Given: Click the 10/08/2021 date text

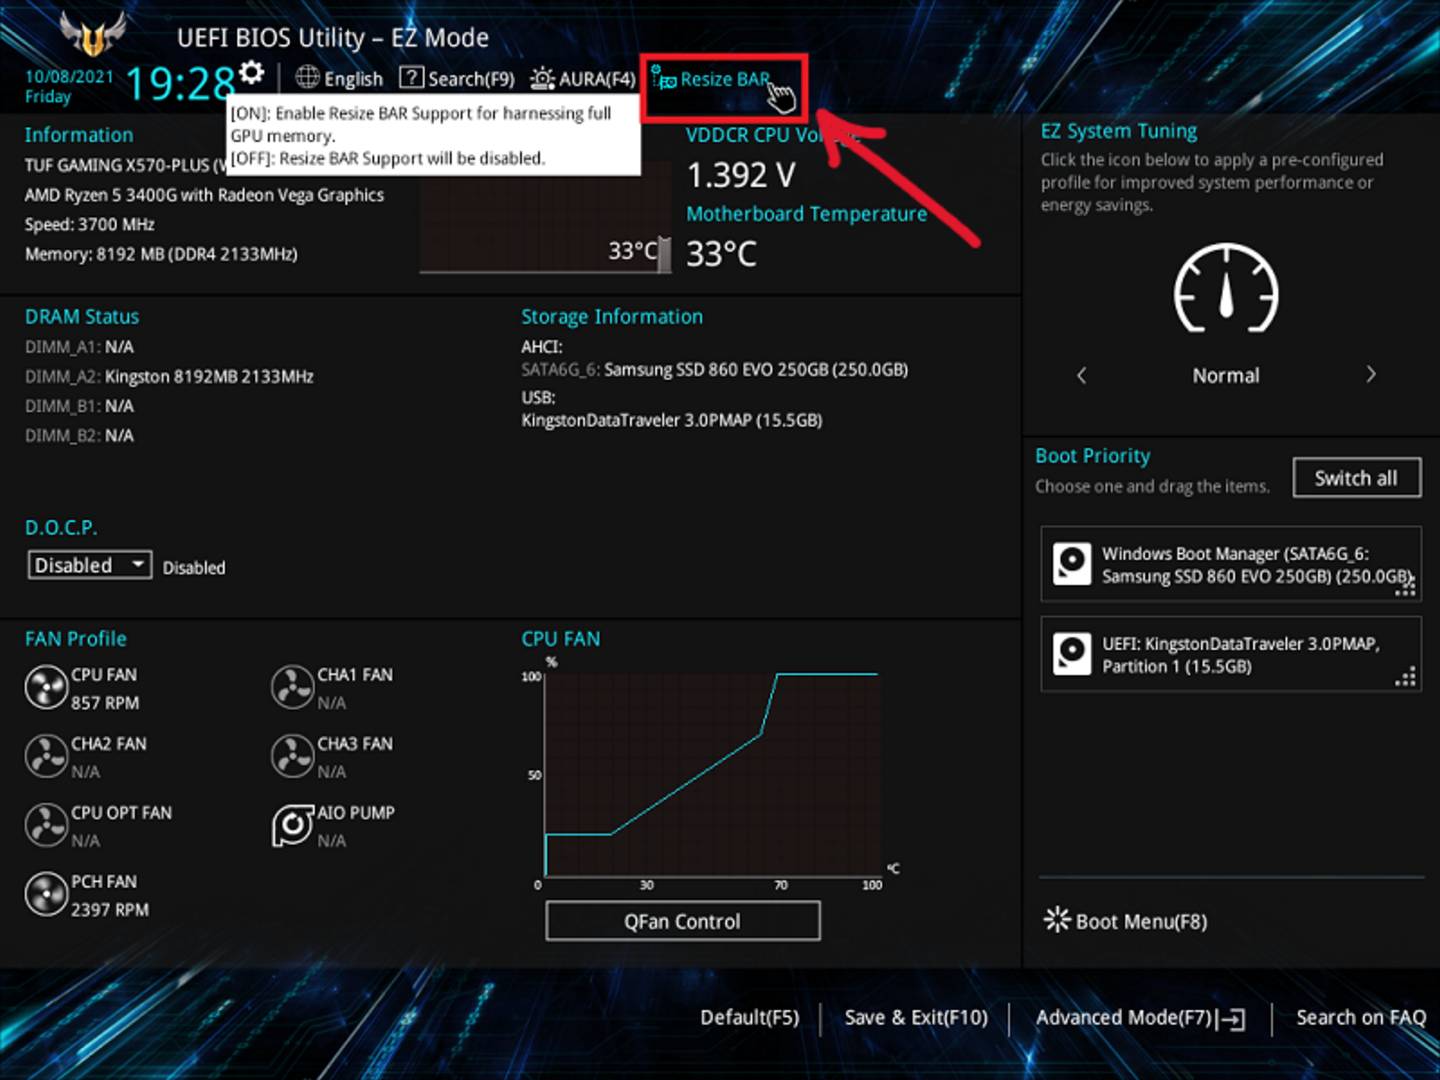Looking at the screenshot, I should point(69,76).
